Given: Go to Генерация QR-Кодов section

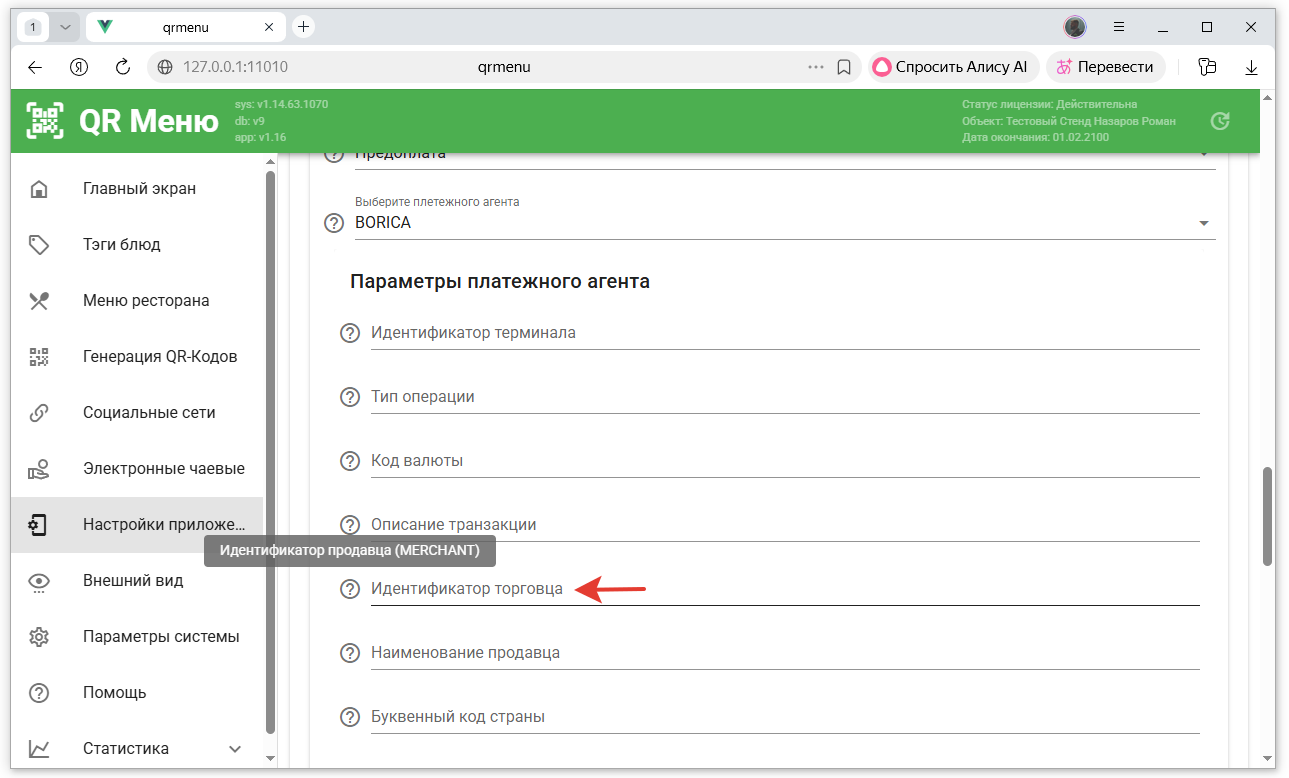Looking at the screenshot, I should point(160,357).
